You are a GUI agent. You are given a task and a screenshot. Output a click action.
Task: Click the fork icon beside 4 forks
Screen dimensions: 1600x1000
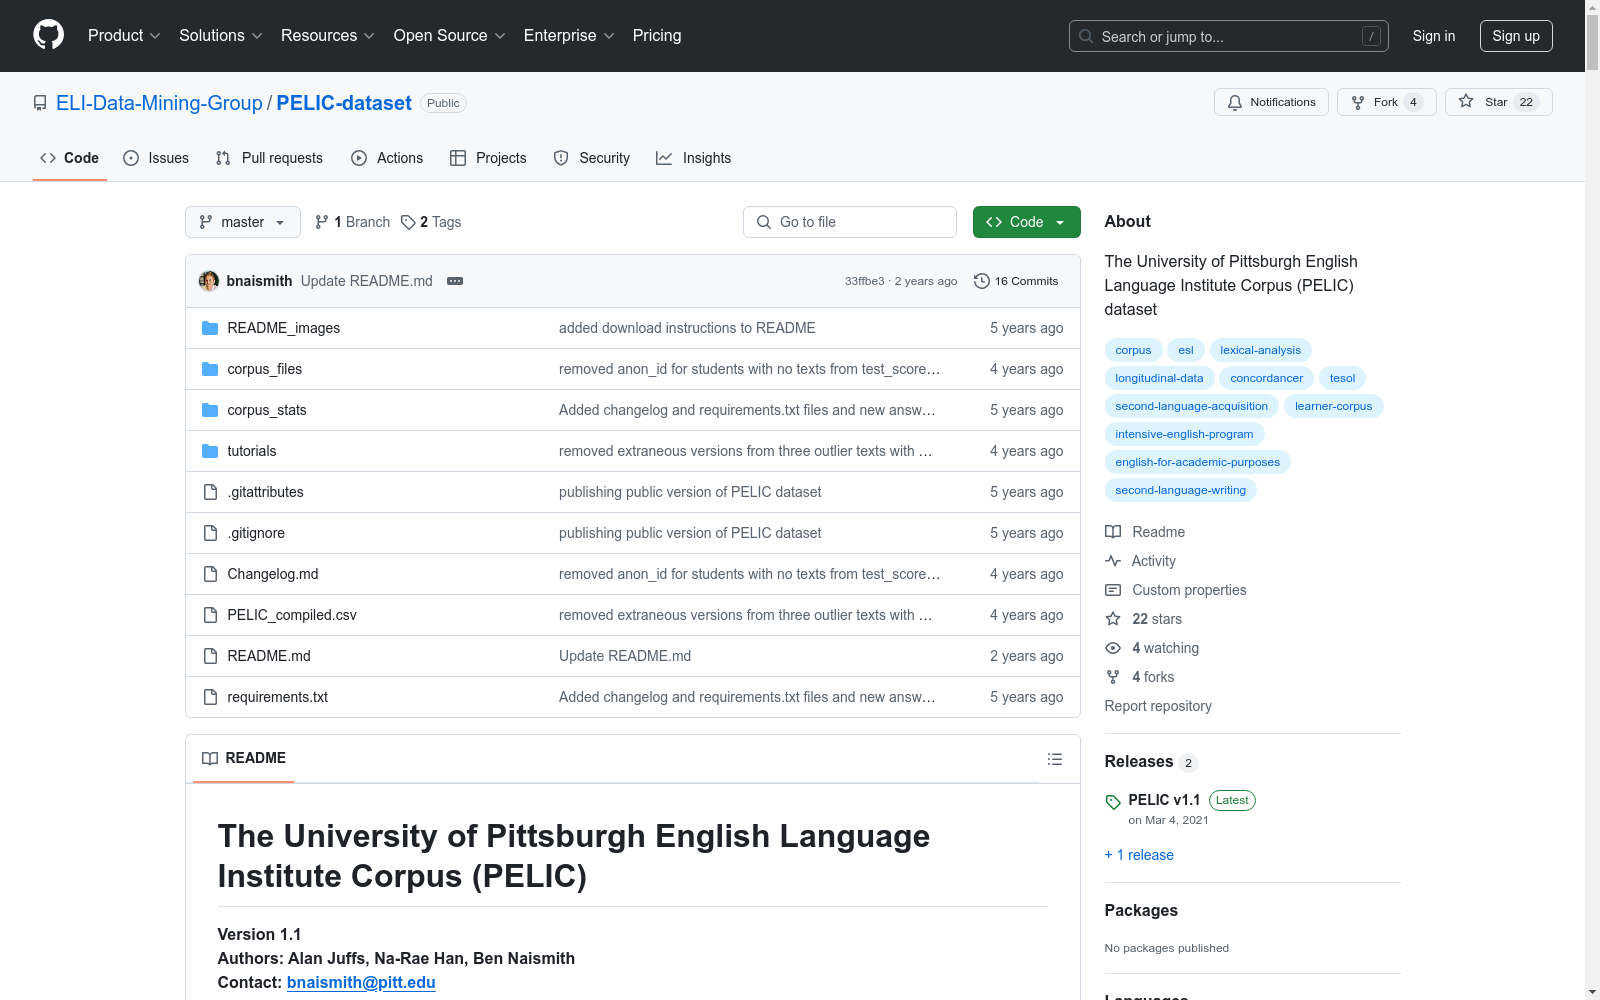pyautogui.click(x=1113, y=677)
